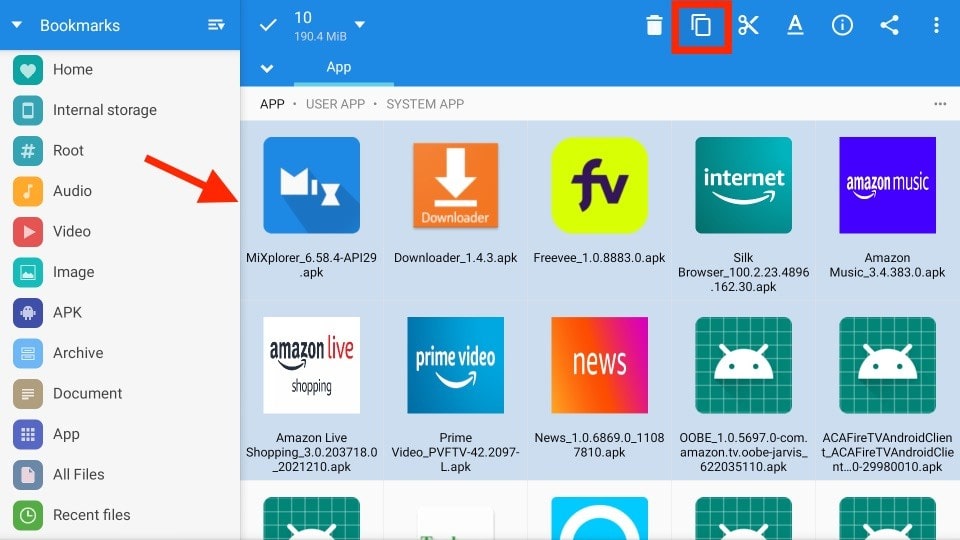Screen dimensions: 960x540
Task: Select the News app icon
Action: (x=599, y=365)
